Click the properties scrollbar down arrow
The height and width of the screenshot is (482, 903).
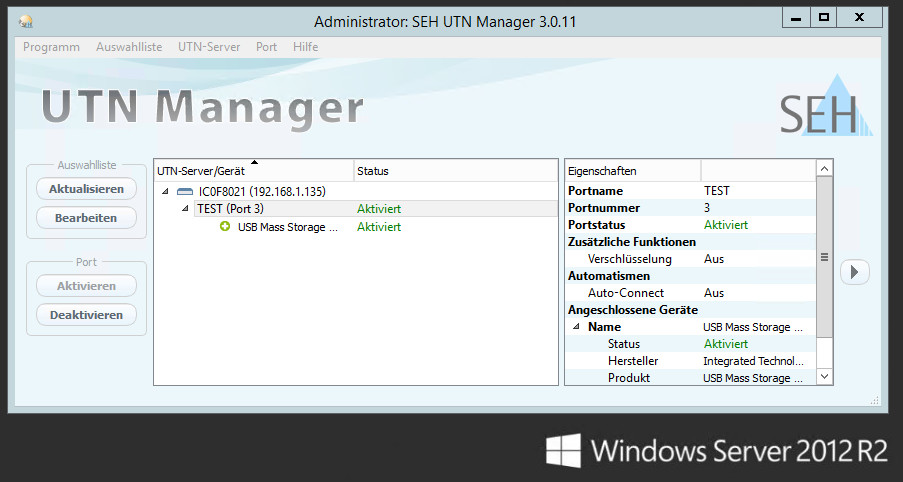pos(825,377)
